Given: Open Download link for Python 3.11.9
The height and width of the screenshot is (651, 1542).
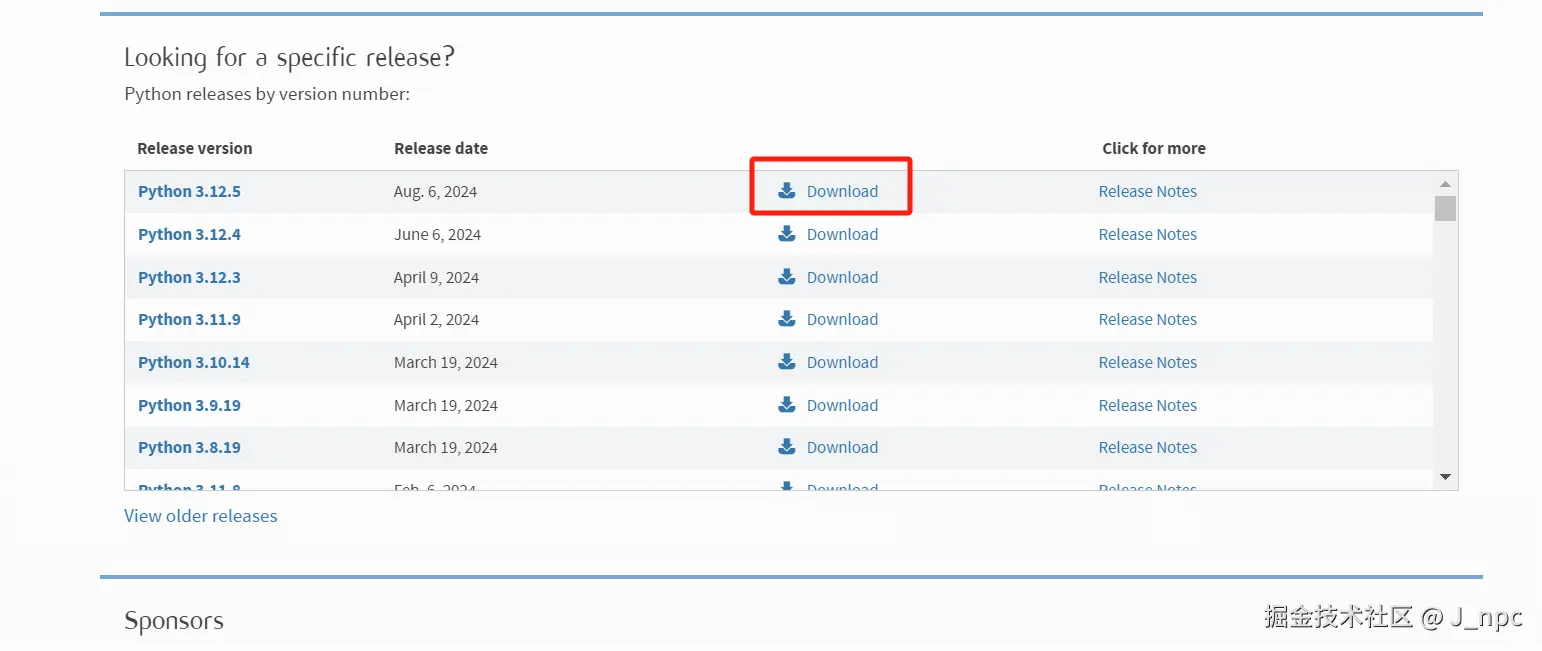Looking at the screenshot, I should [842, 319].
